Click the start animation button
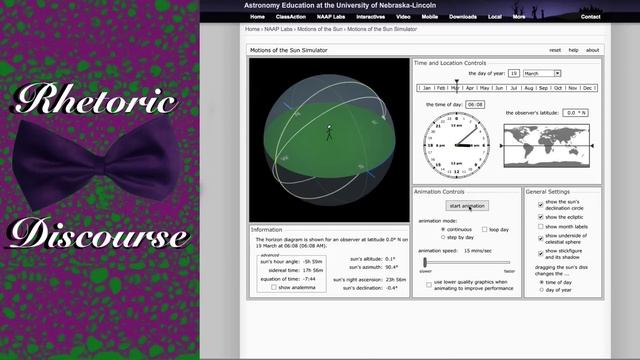This screenshot has width=640, height=360. coord(467,206)
